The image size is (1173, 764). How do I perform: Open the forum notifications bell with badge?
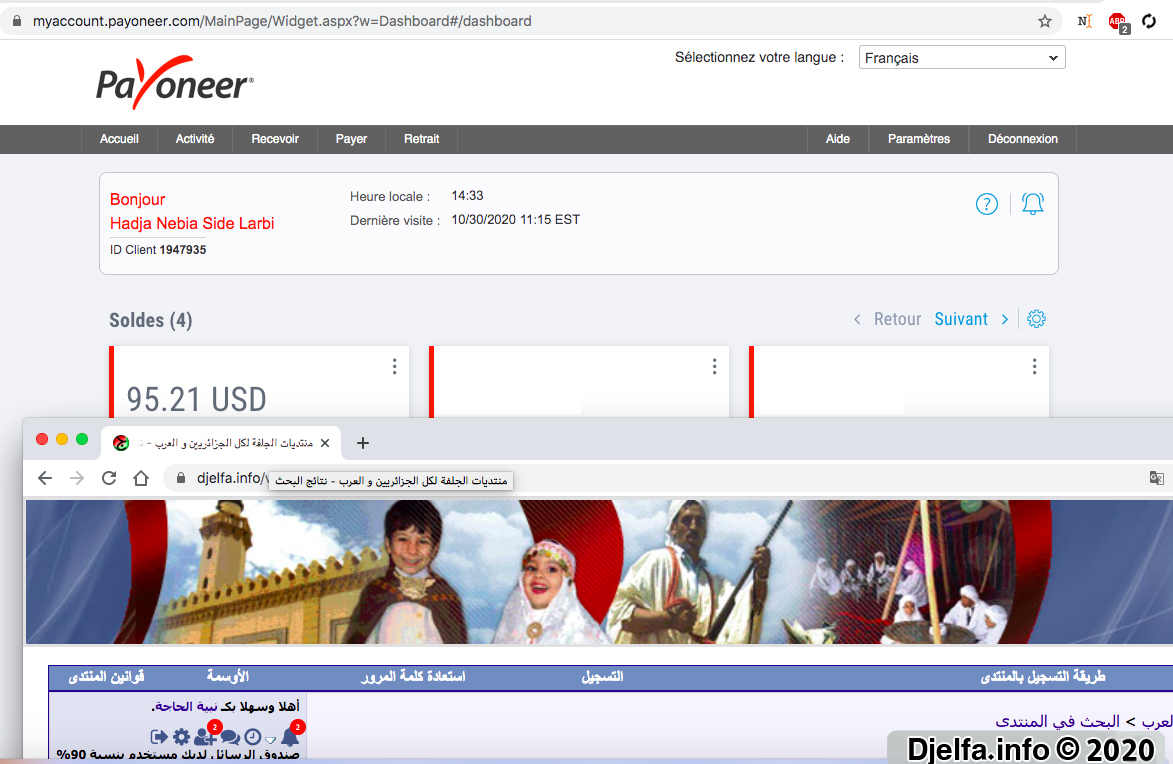(291, 736)
